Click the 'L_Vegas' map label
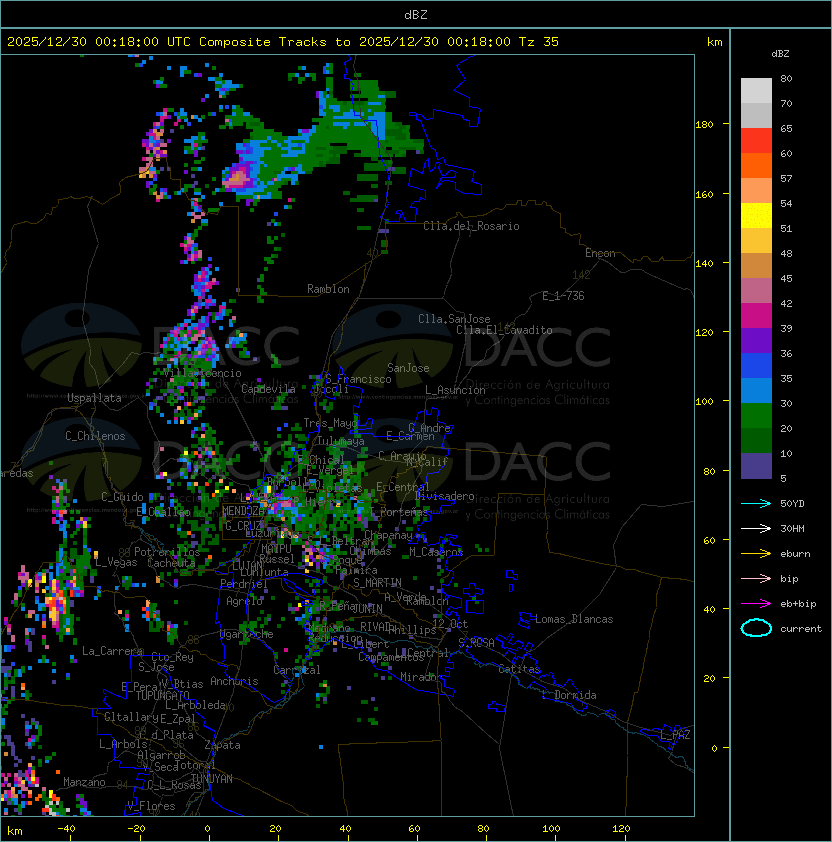Screen dimensions: 832x842 click(116, 562)
